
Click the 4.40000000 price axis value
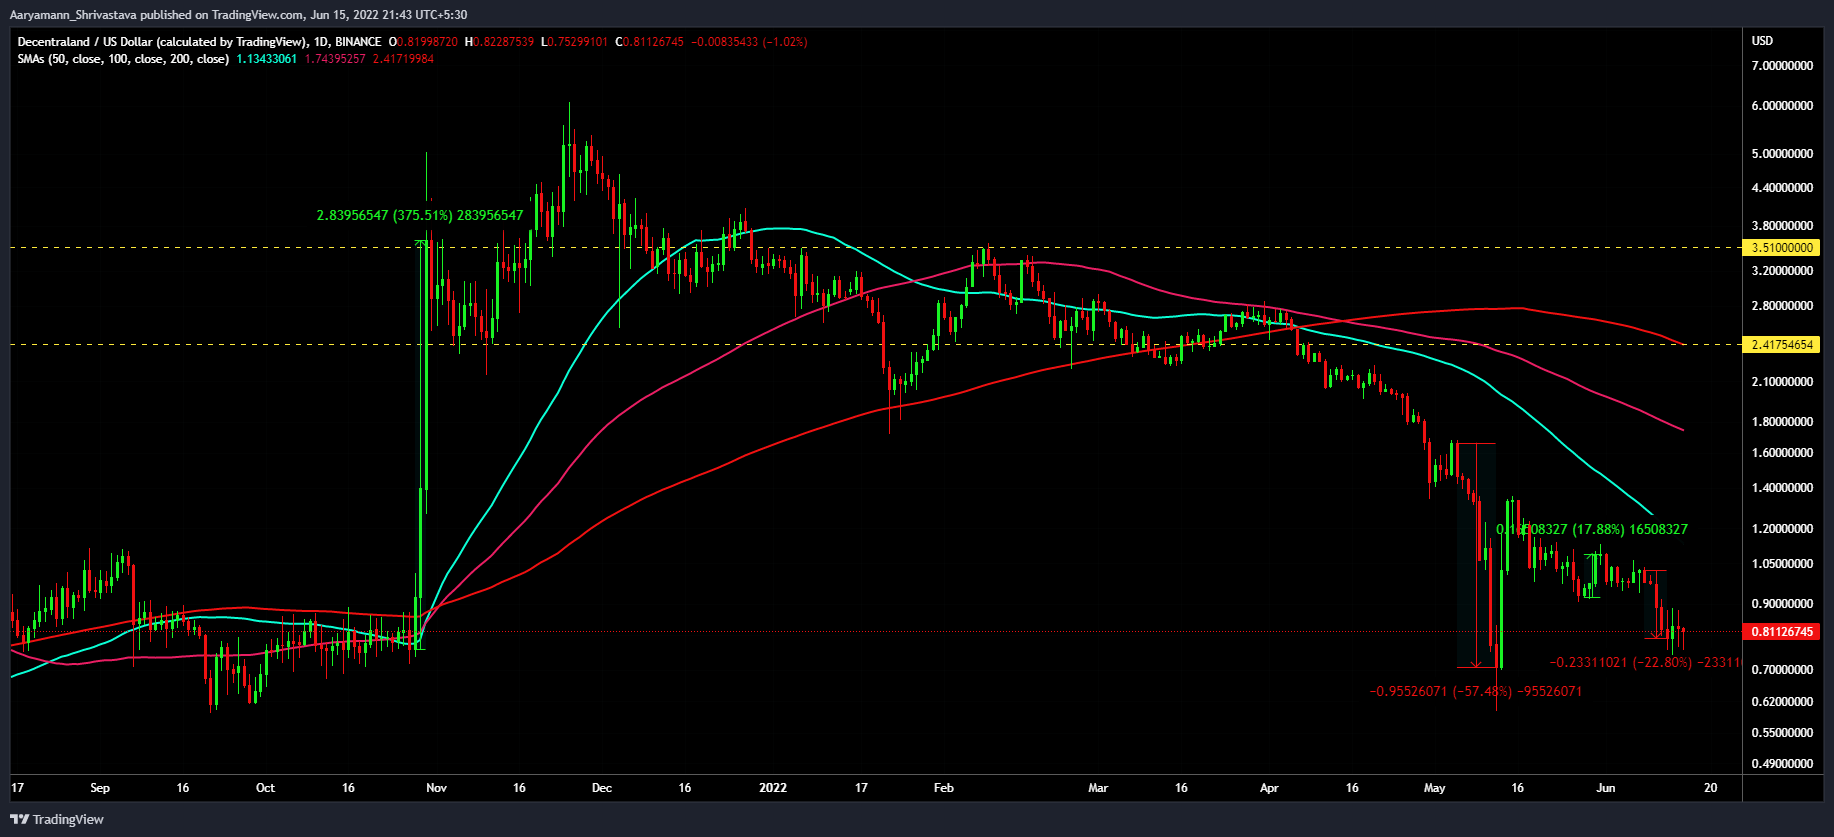[x=1782, y=188]
